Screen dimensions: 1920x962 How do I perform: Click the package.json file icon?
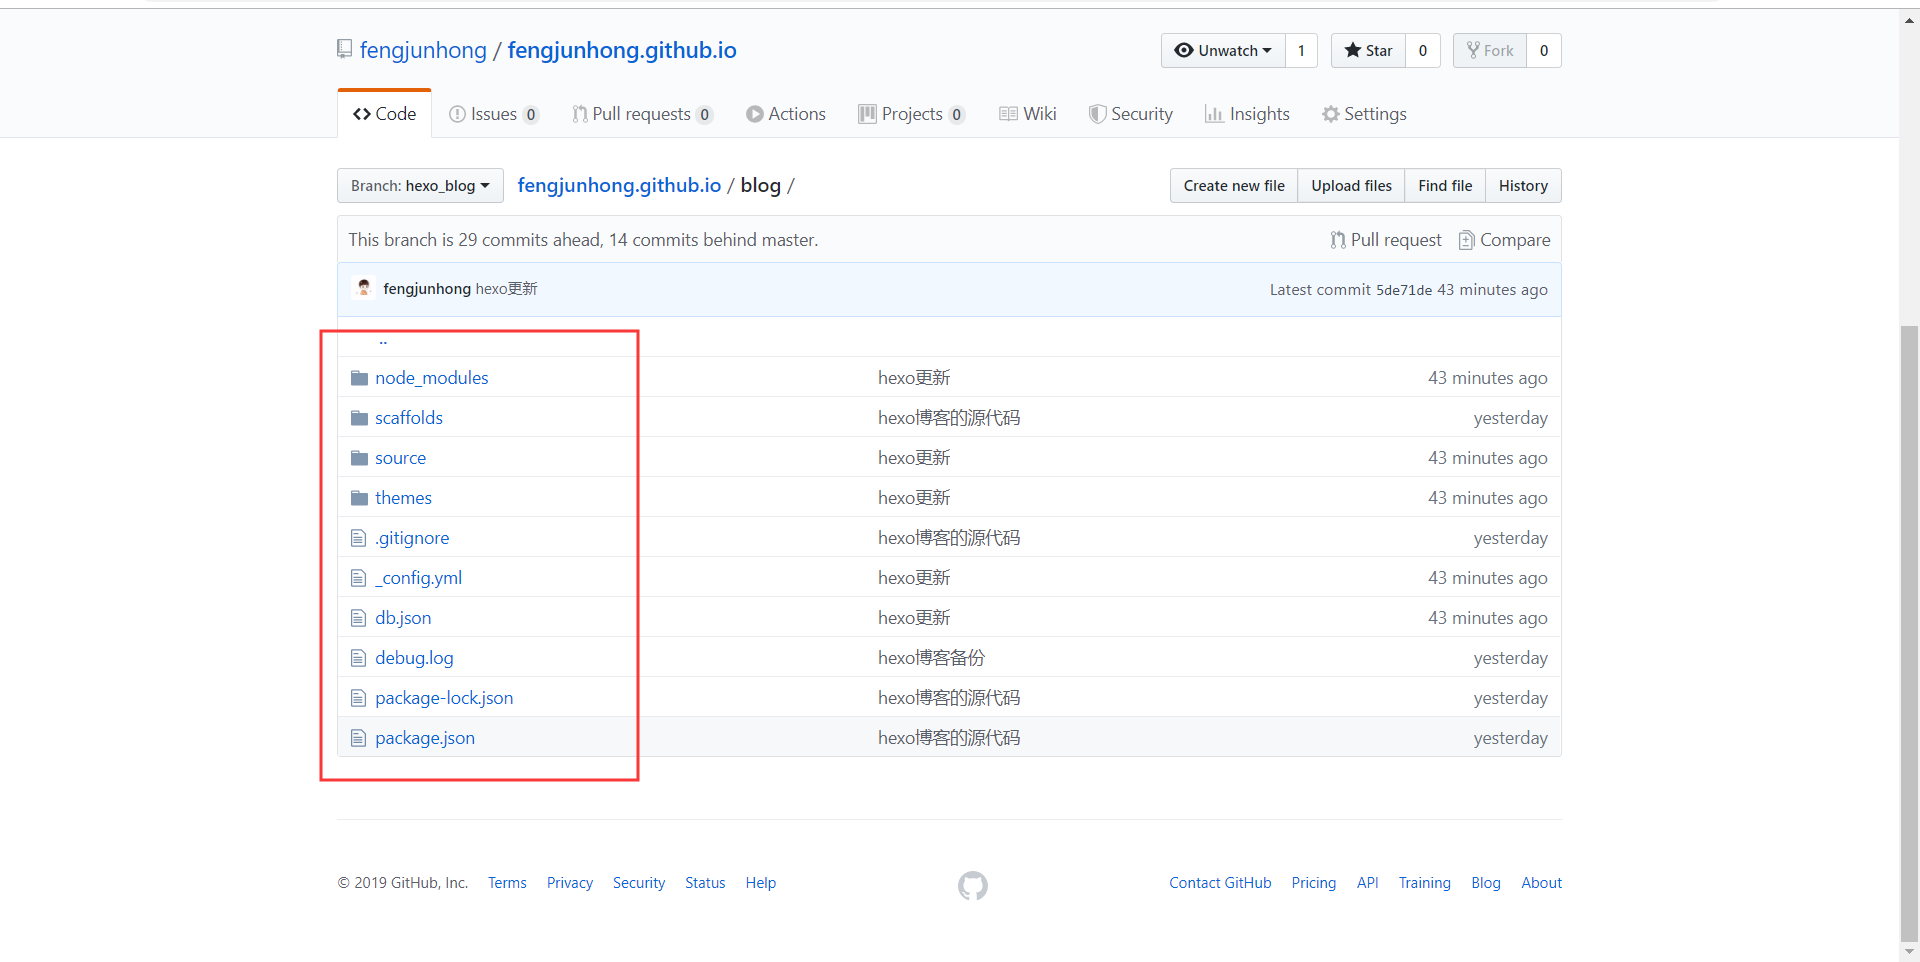point(359,738)
